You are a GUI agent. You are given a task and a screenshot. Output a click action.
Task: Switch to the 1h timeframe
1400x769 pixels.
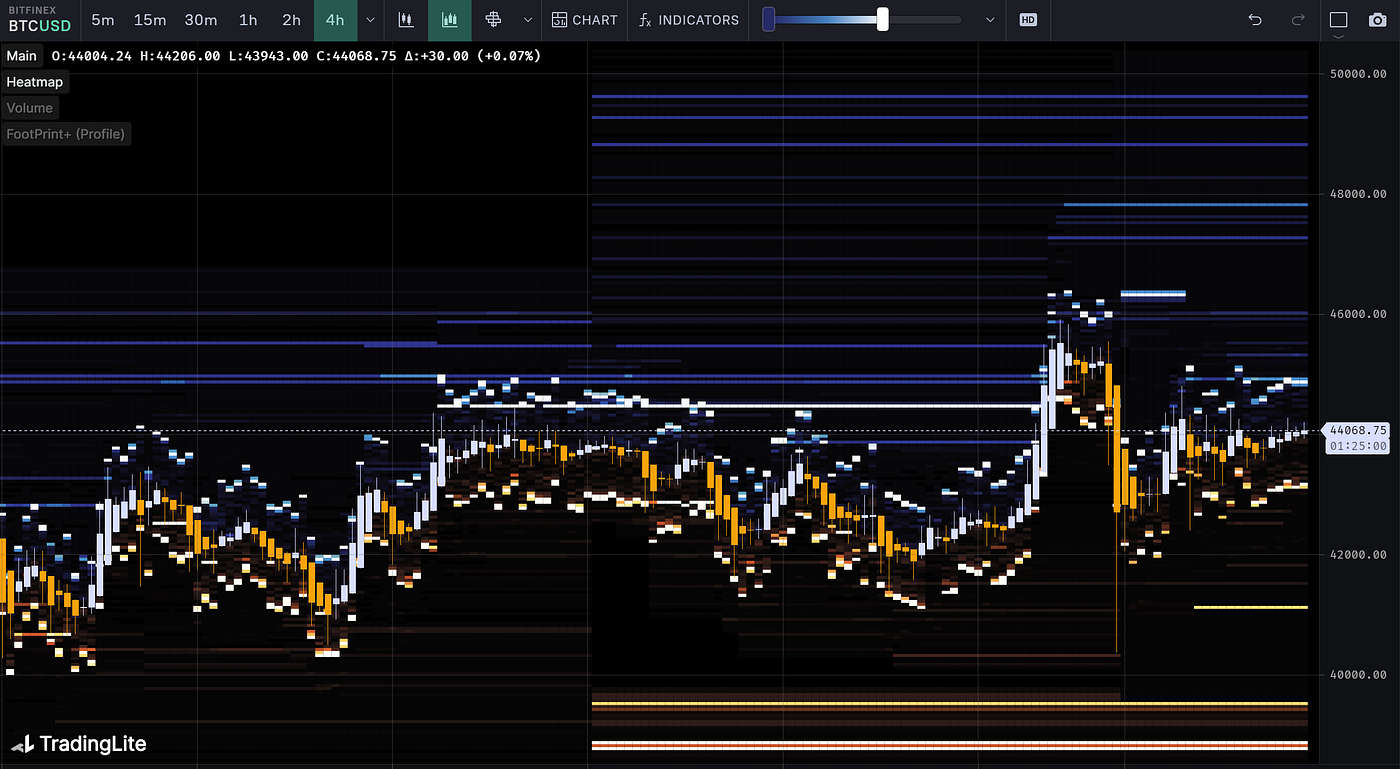pyautogui.click(x=248, y=20)
